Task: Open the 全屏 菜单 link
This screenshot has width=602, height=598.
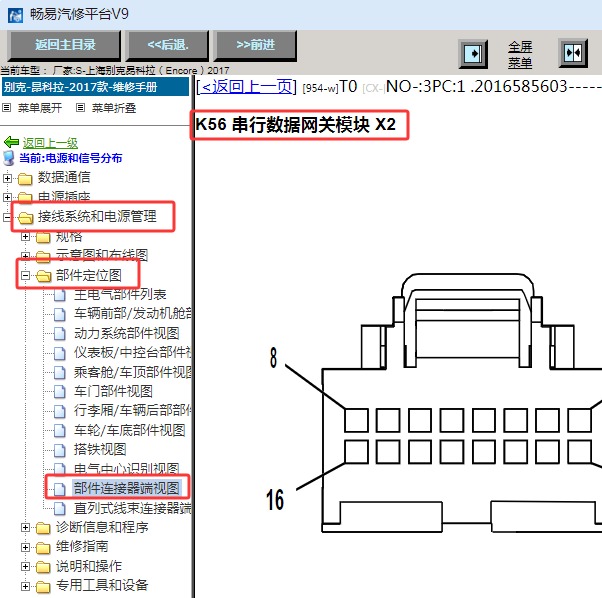Action: pyautogui.click(x=520, y=55)
